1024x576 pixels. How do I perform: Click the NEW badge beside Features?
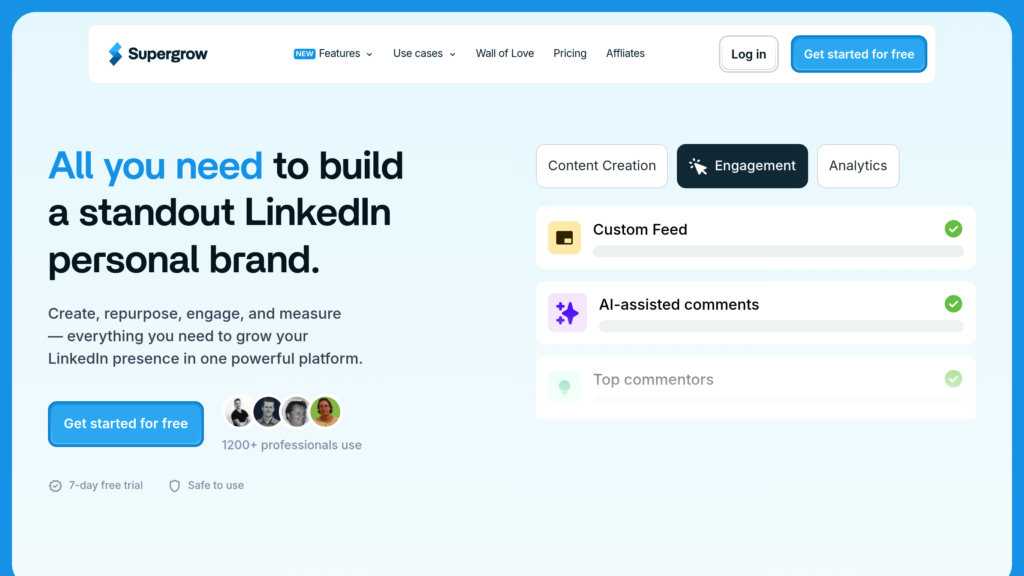point(304,54)
